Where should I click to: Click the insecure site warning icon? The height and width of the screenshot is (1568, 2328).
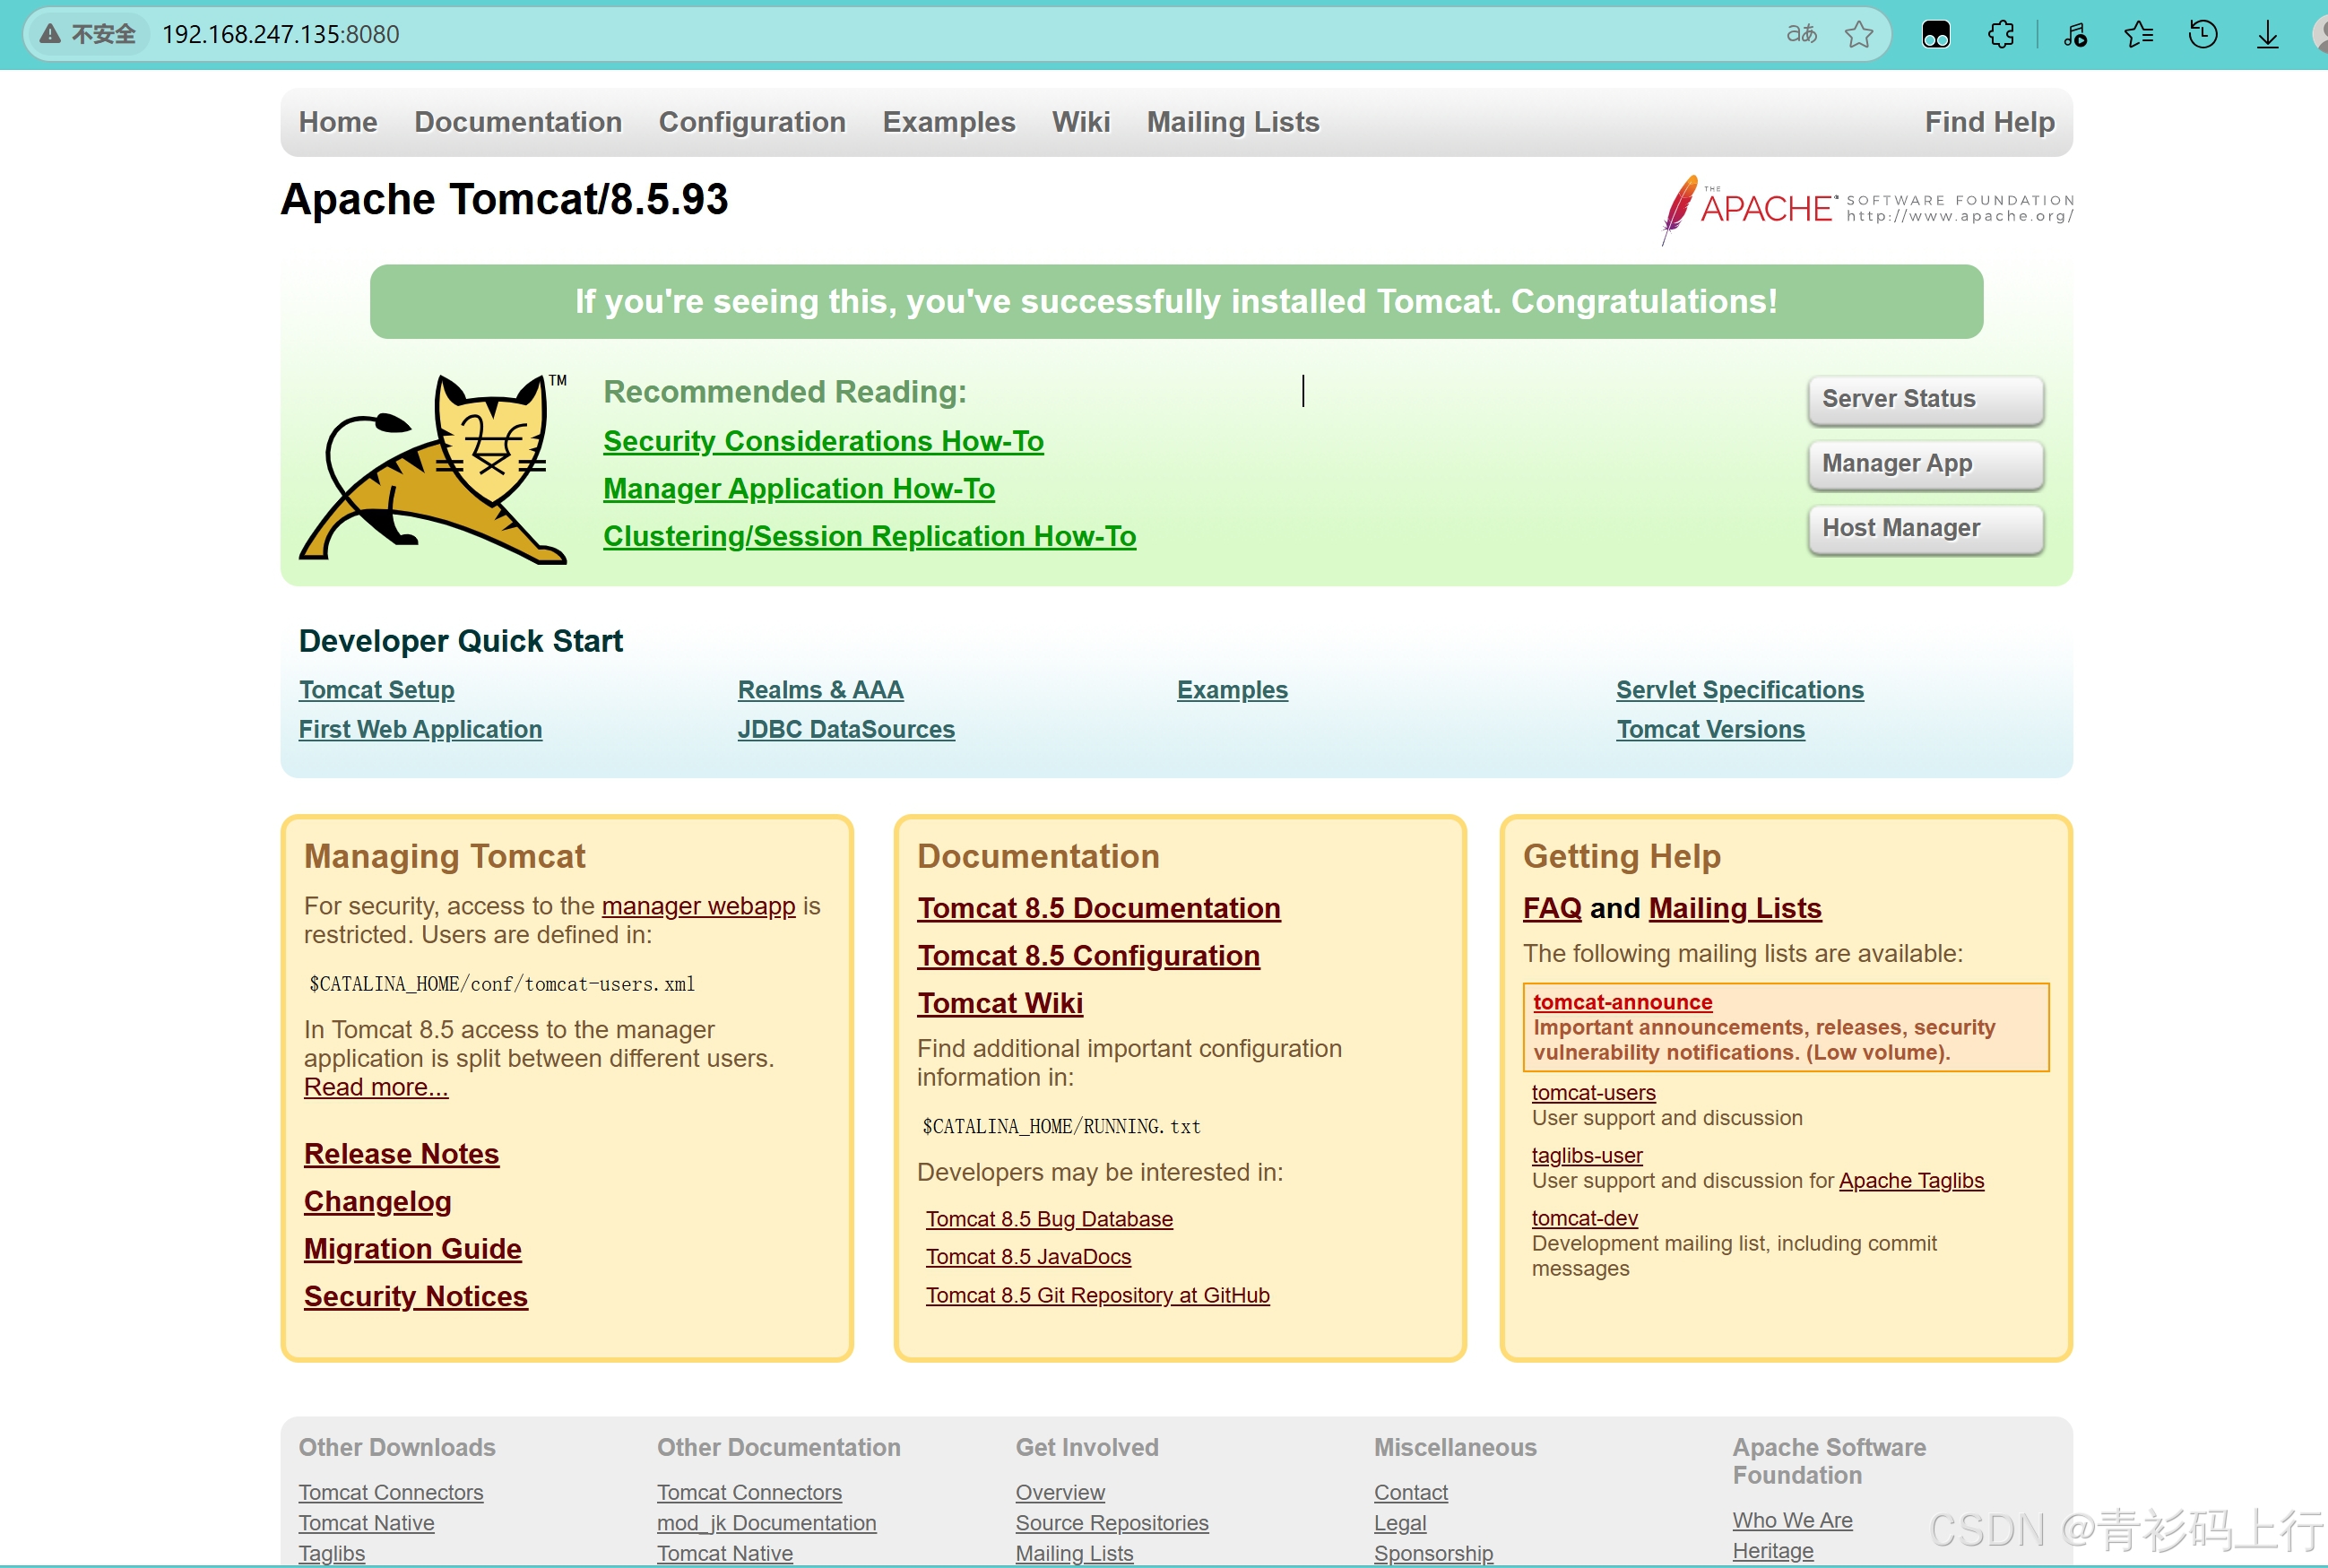pos(50,34)
